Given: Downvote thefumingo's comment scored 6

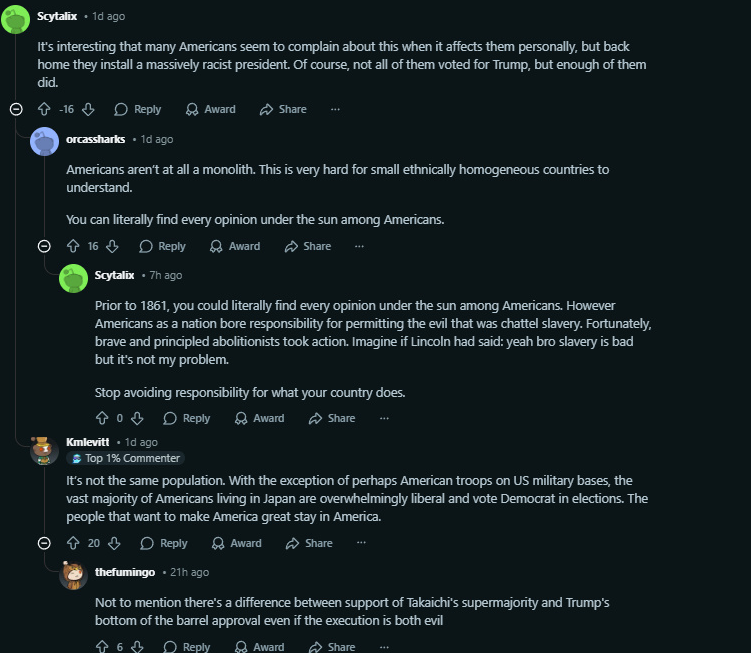Looking at the screenshot, I should [x=137, y=647].
